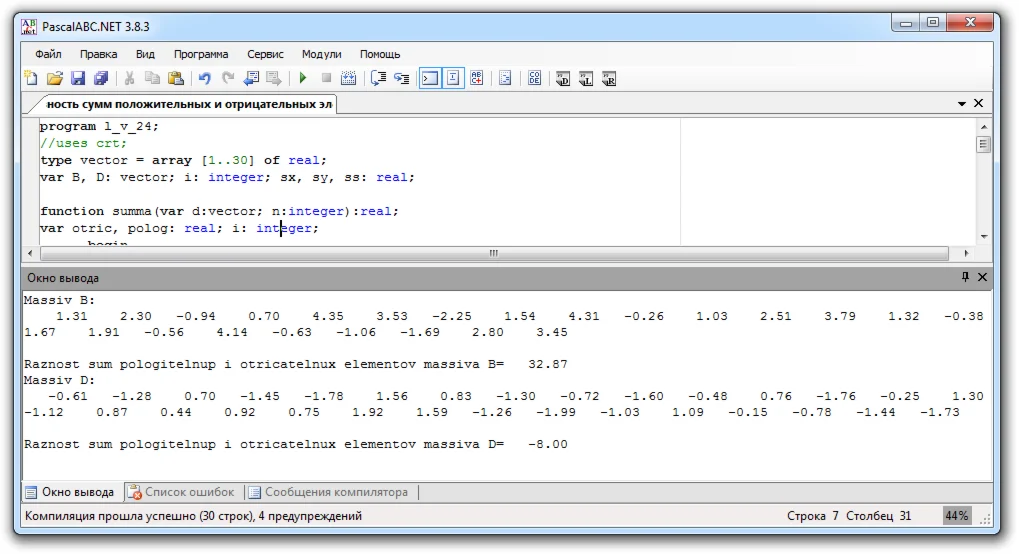This screenshot has height=554, width=1019.
Task: Save the current program file
Action: coord(78,78)
